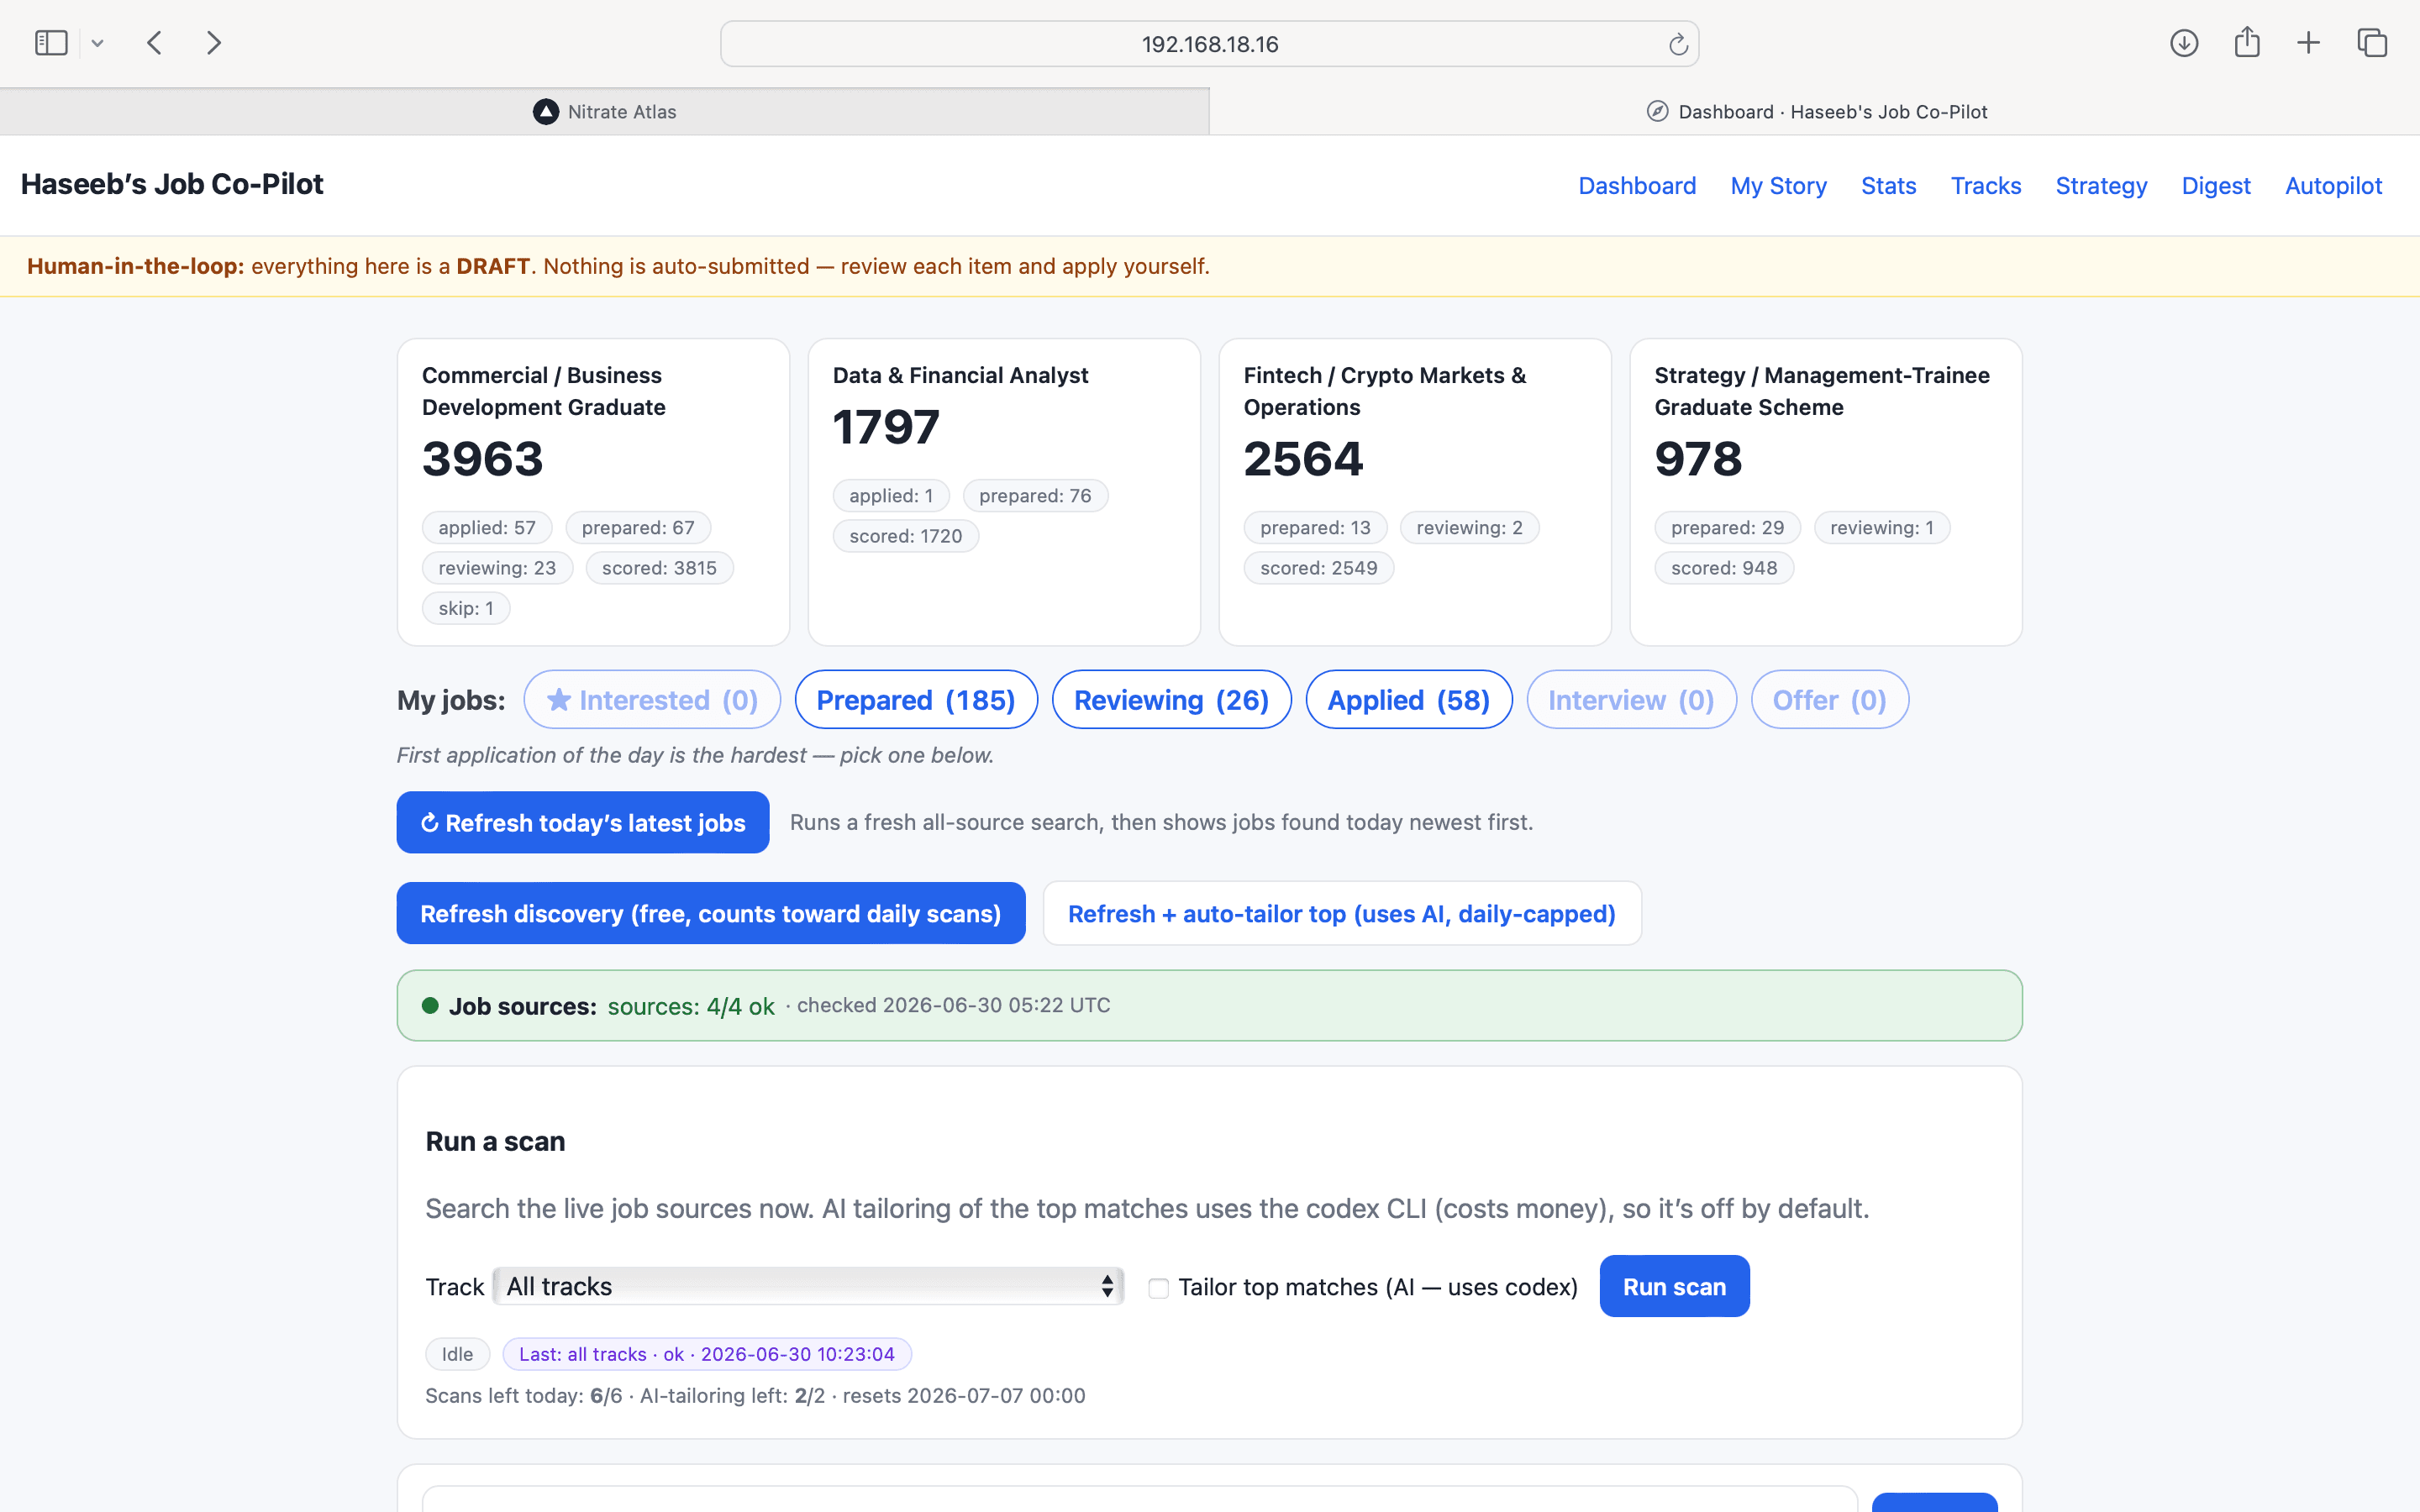The image size is (2420, 1512).
Task: Click the compass favicon on Dashboard tab
Action: [x=1657, y=112]
